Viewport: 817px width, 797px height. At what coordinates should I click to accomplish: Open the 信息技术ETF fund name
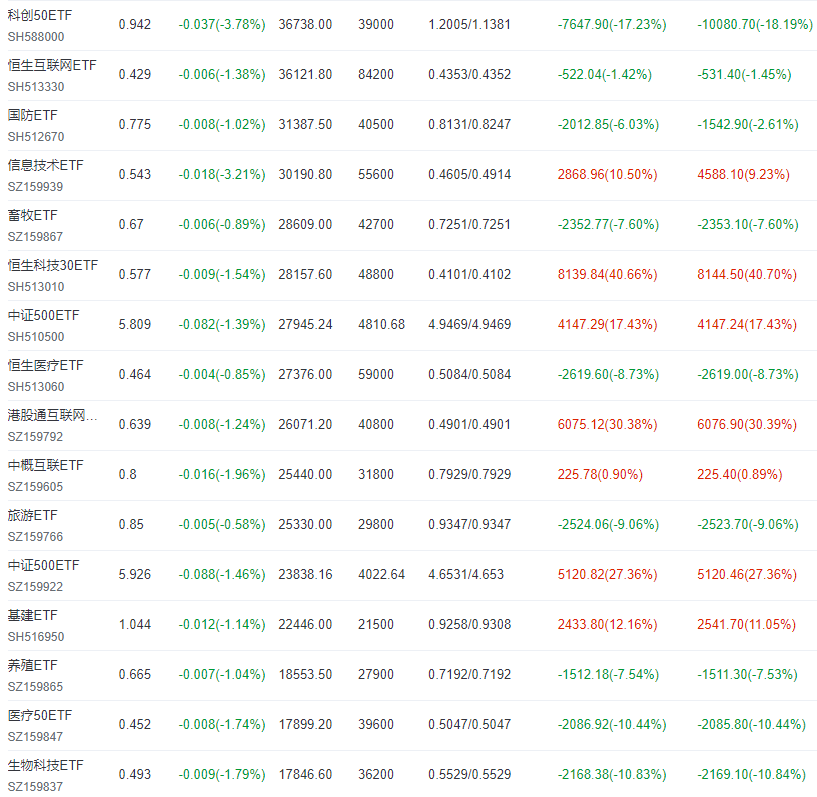point(45,166)
